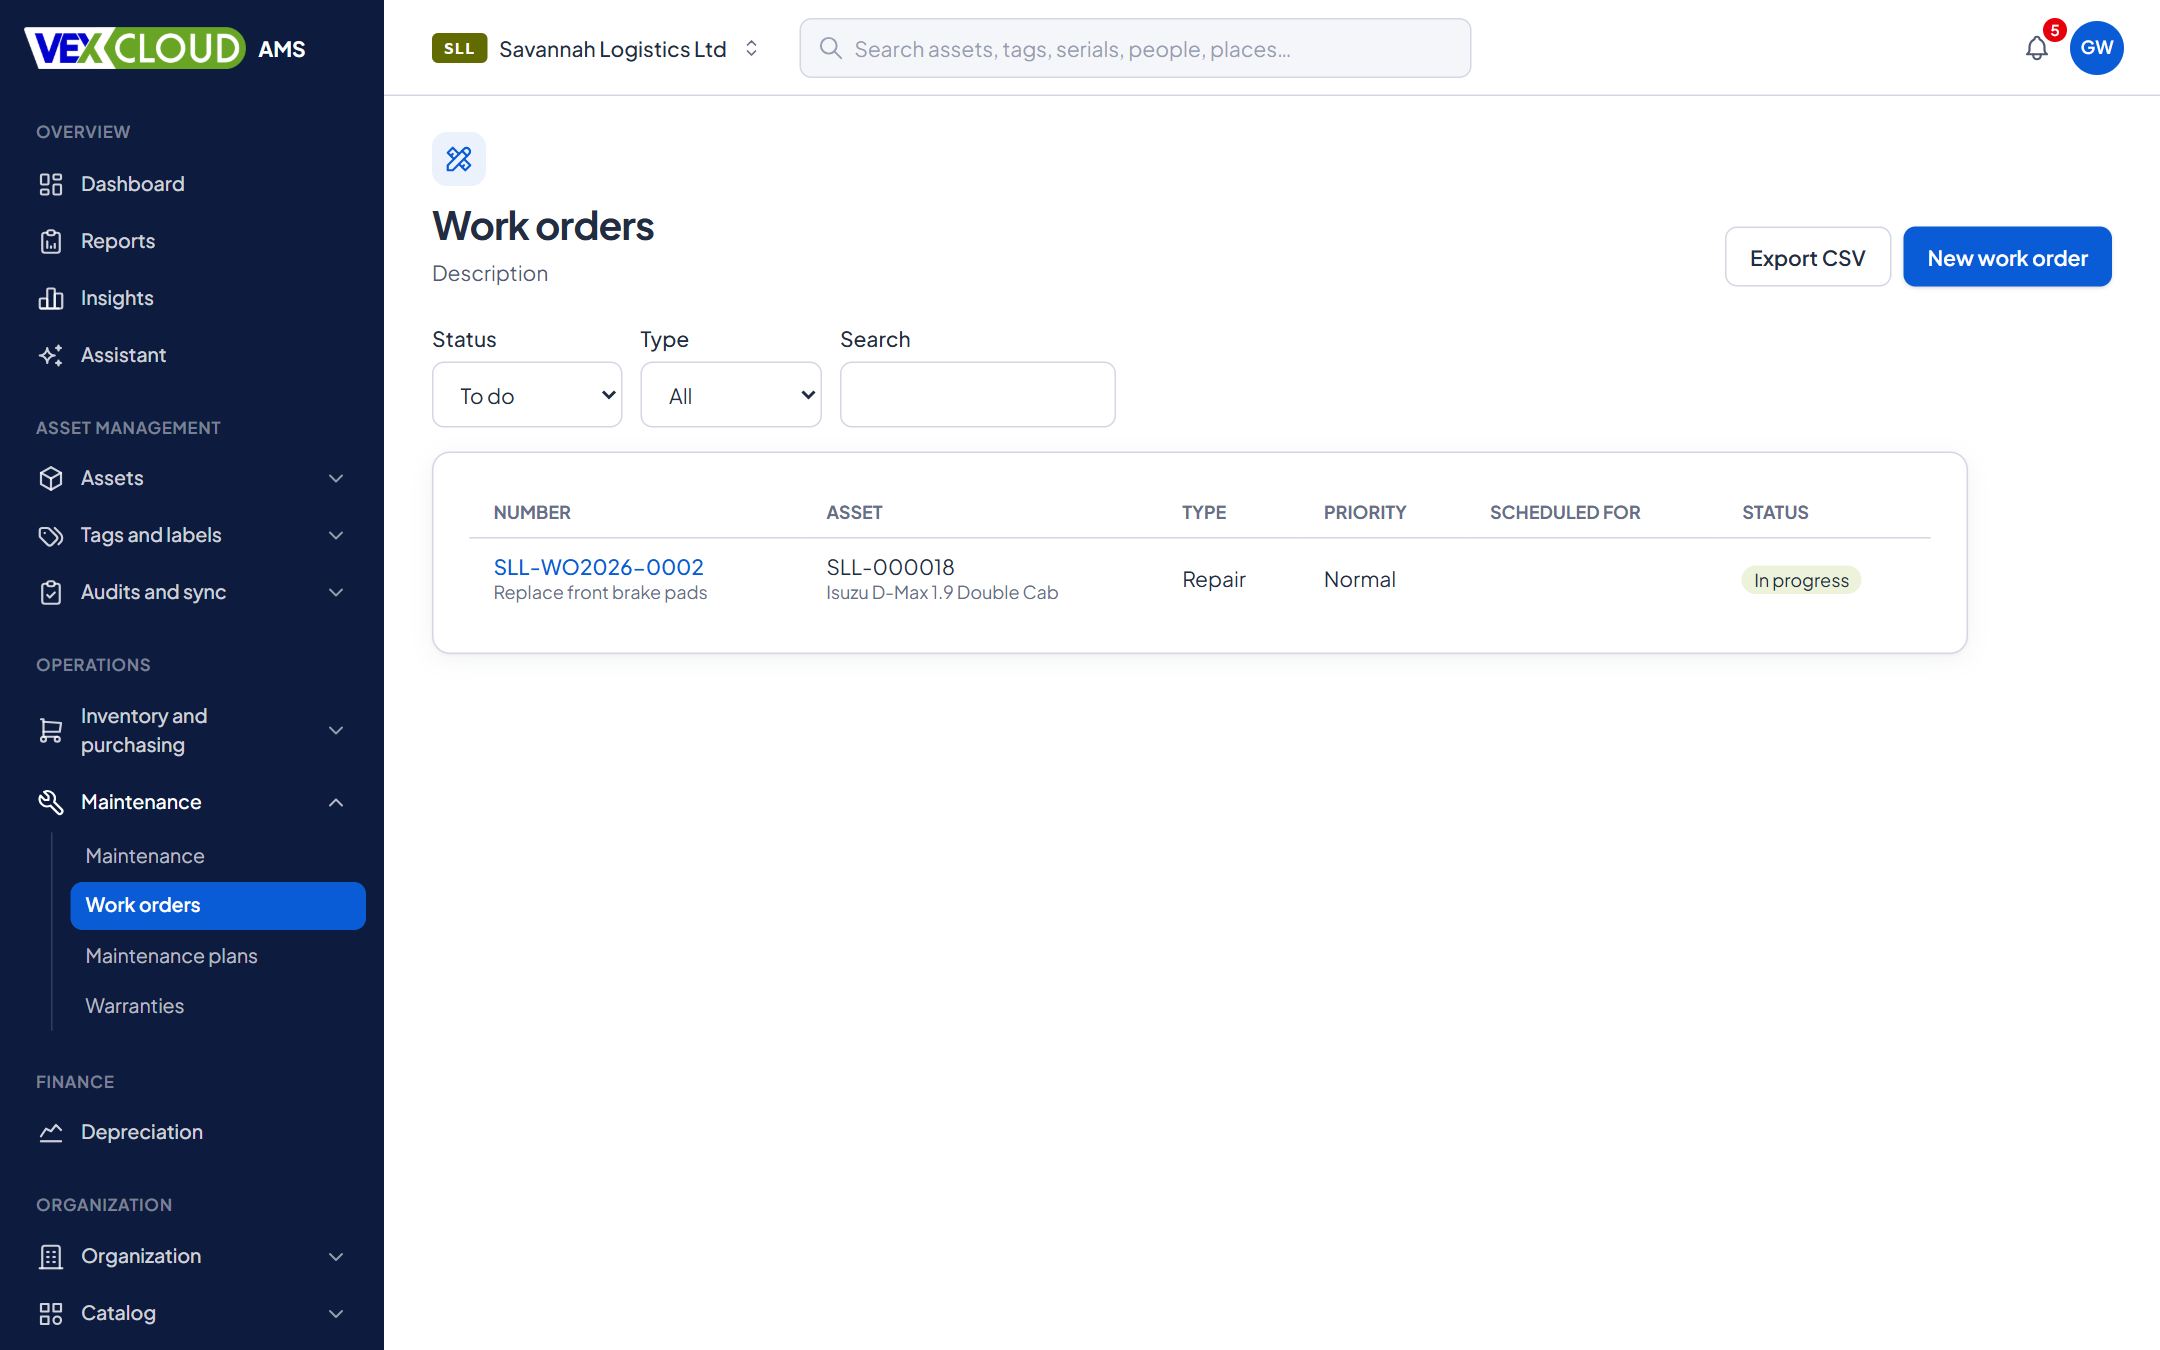Focus the global asset search field

pyautogui.click(x=1135, y=48)
